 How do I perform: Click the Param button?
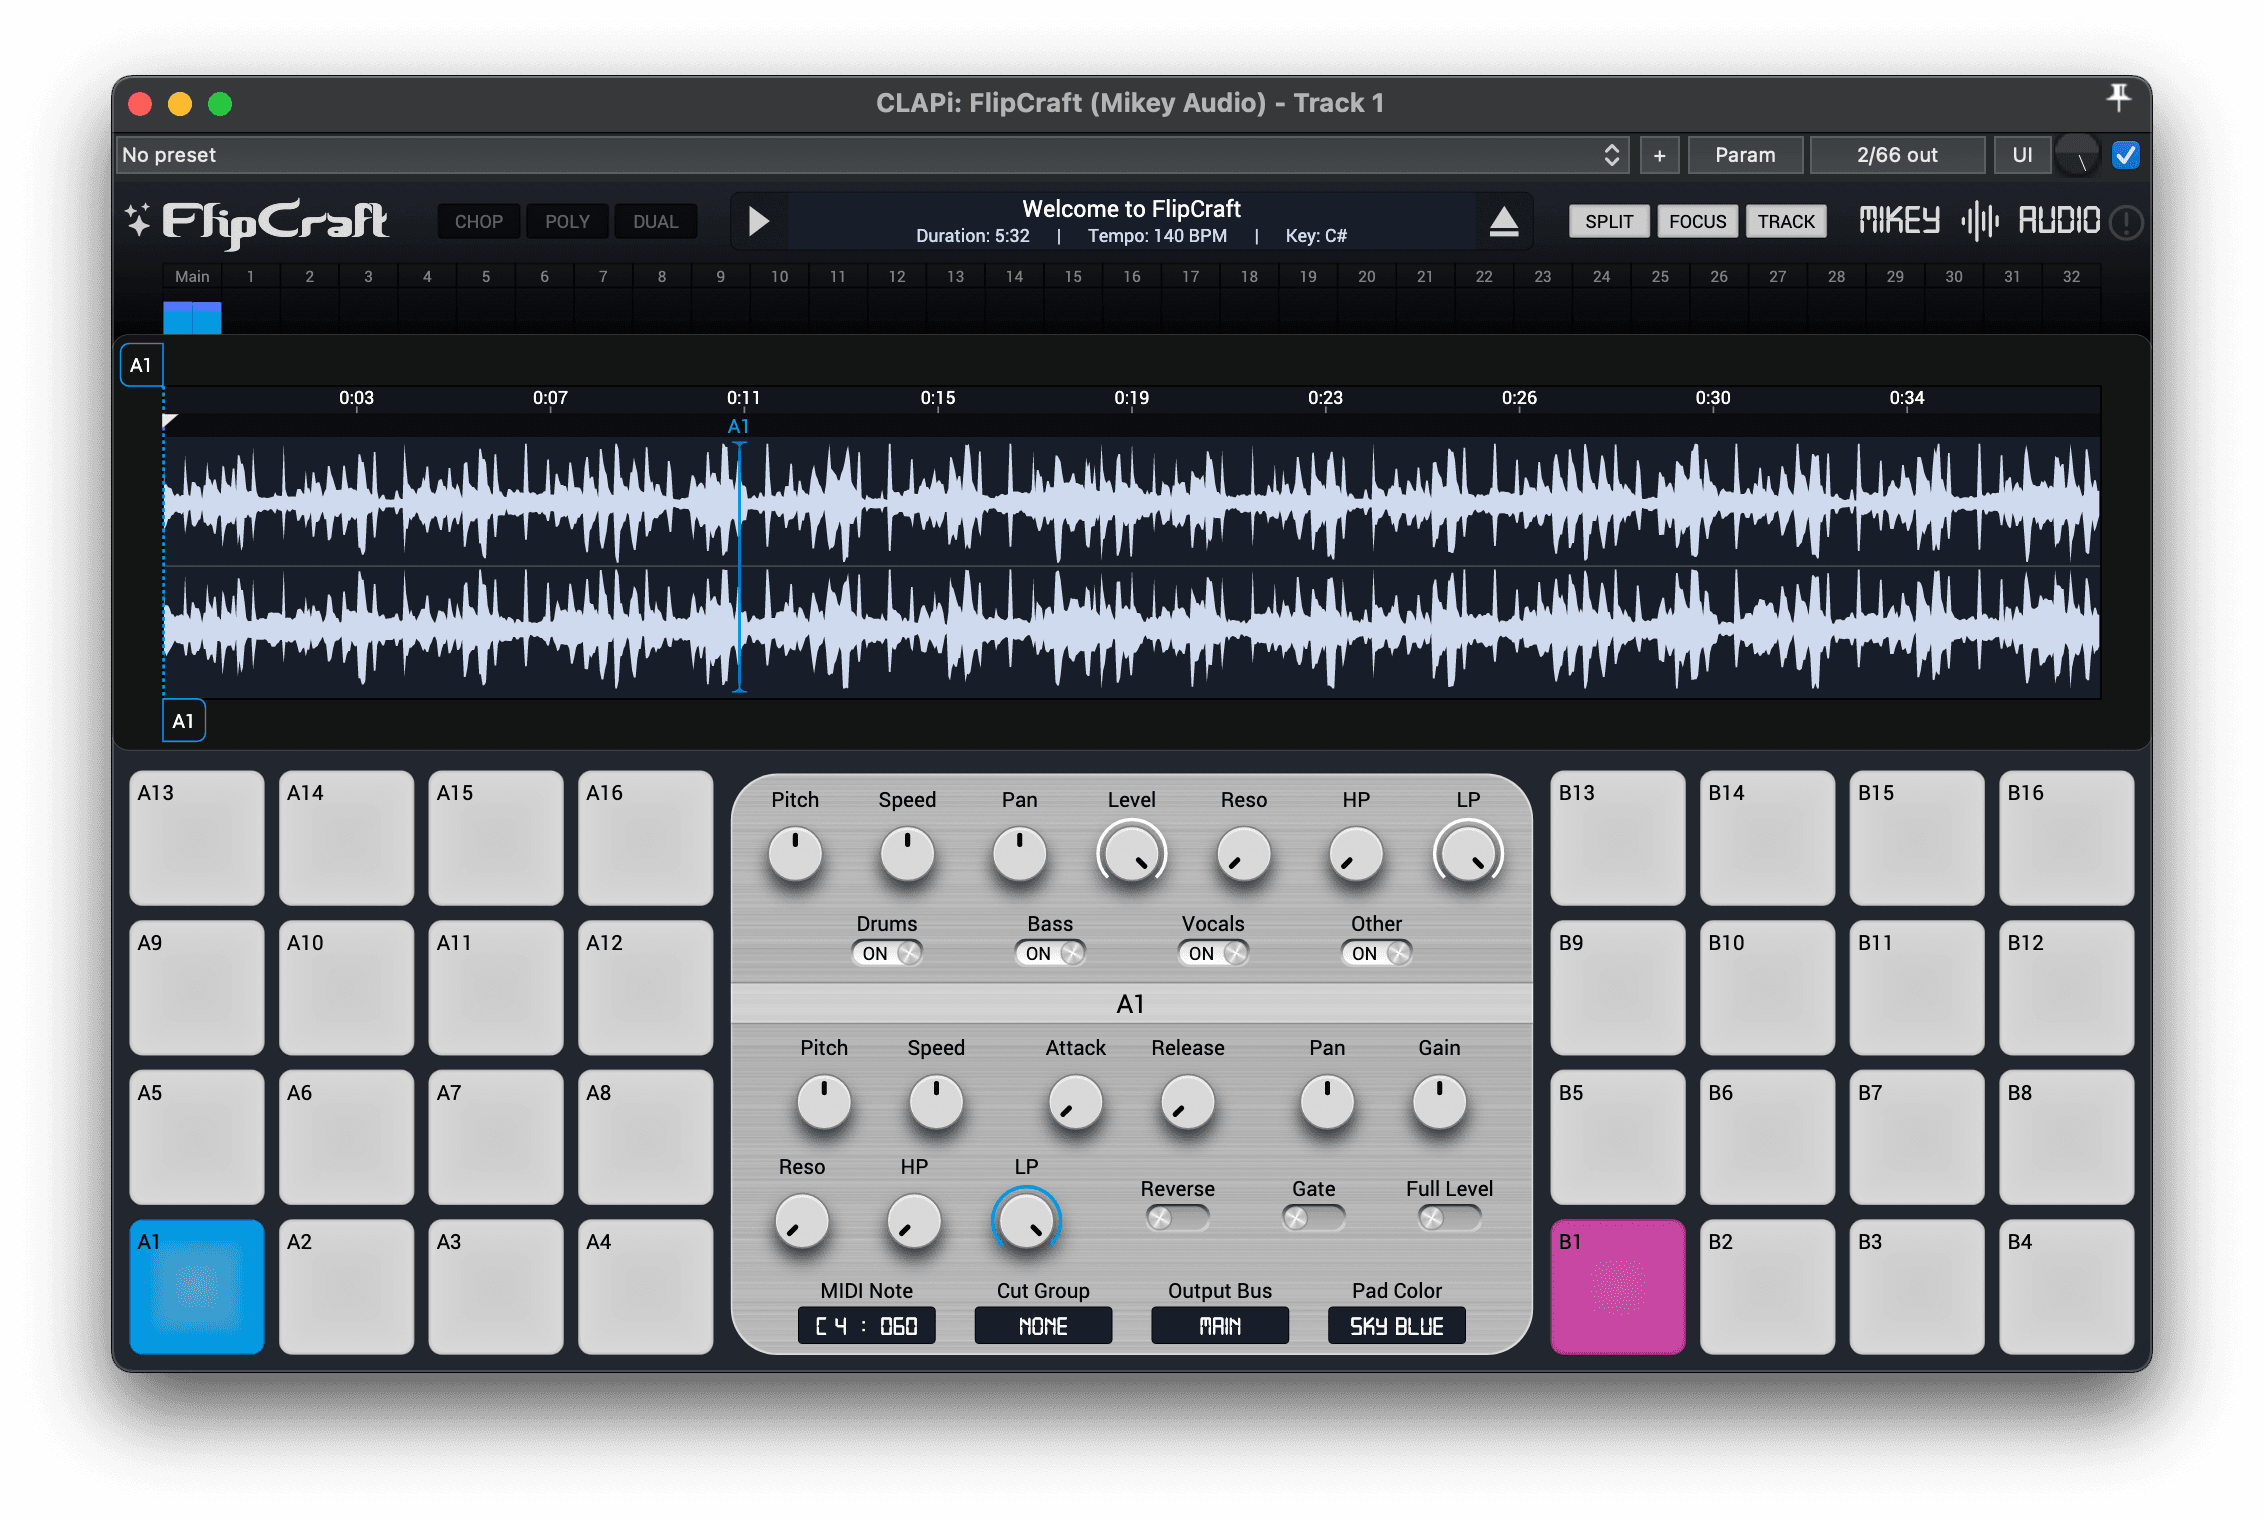1745,155
